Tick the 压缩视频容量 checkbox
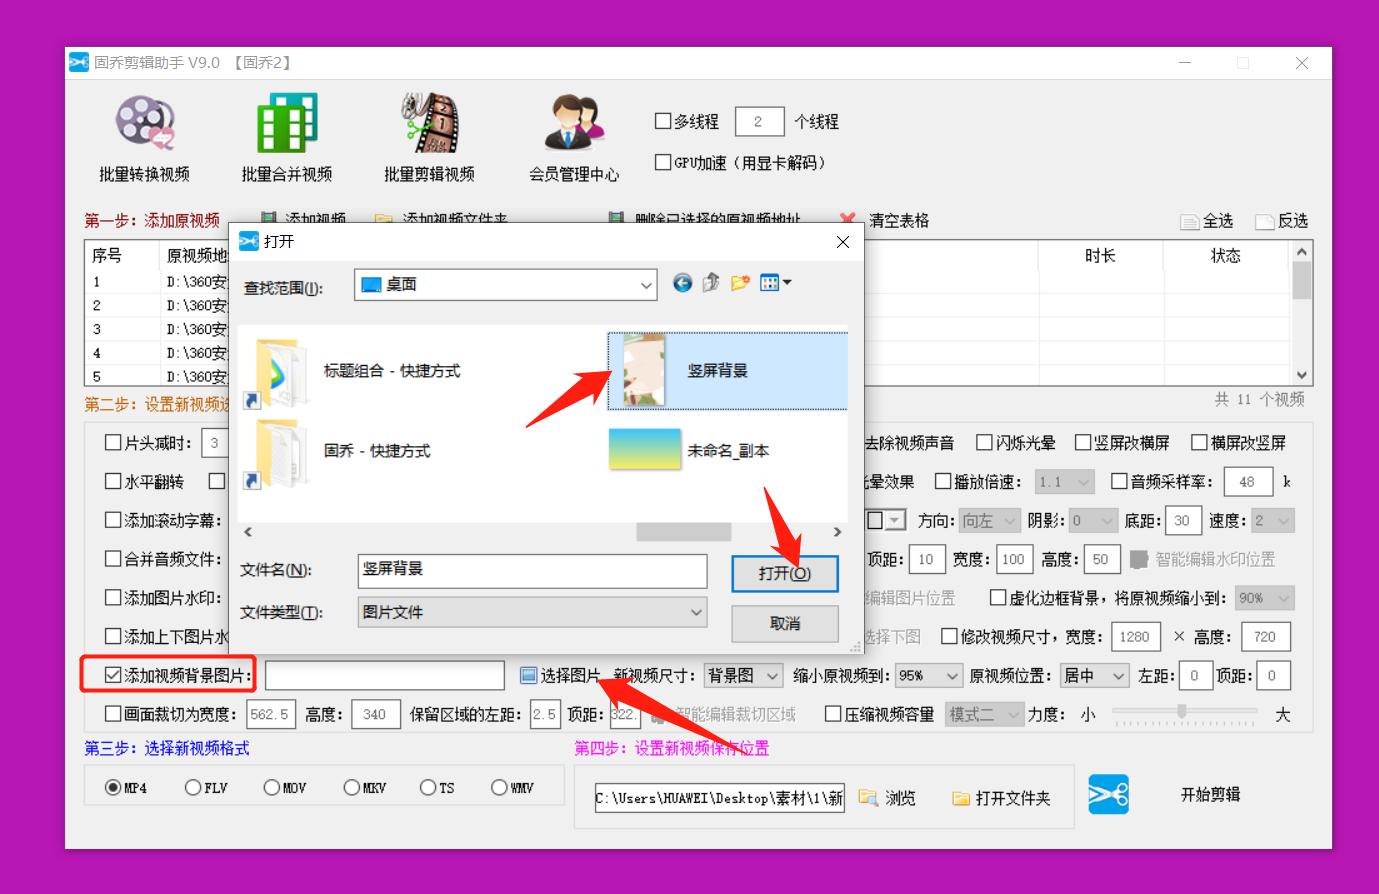This screenshot has width=1379, height=894. coord(833,714)
